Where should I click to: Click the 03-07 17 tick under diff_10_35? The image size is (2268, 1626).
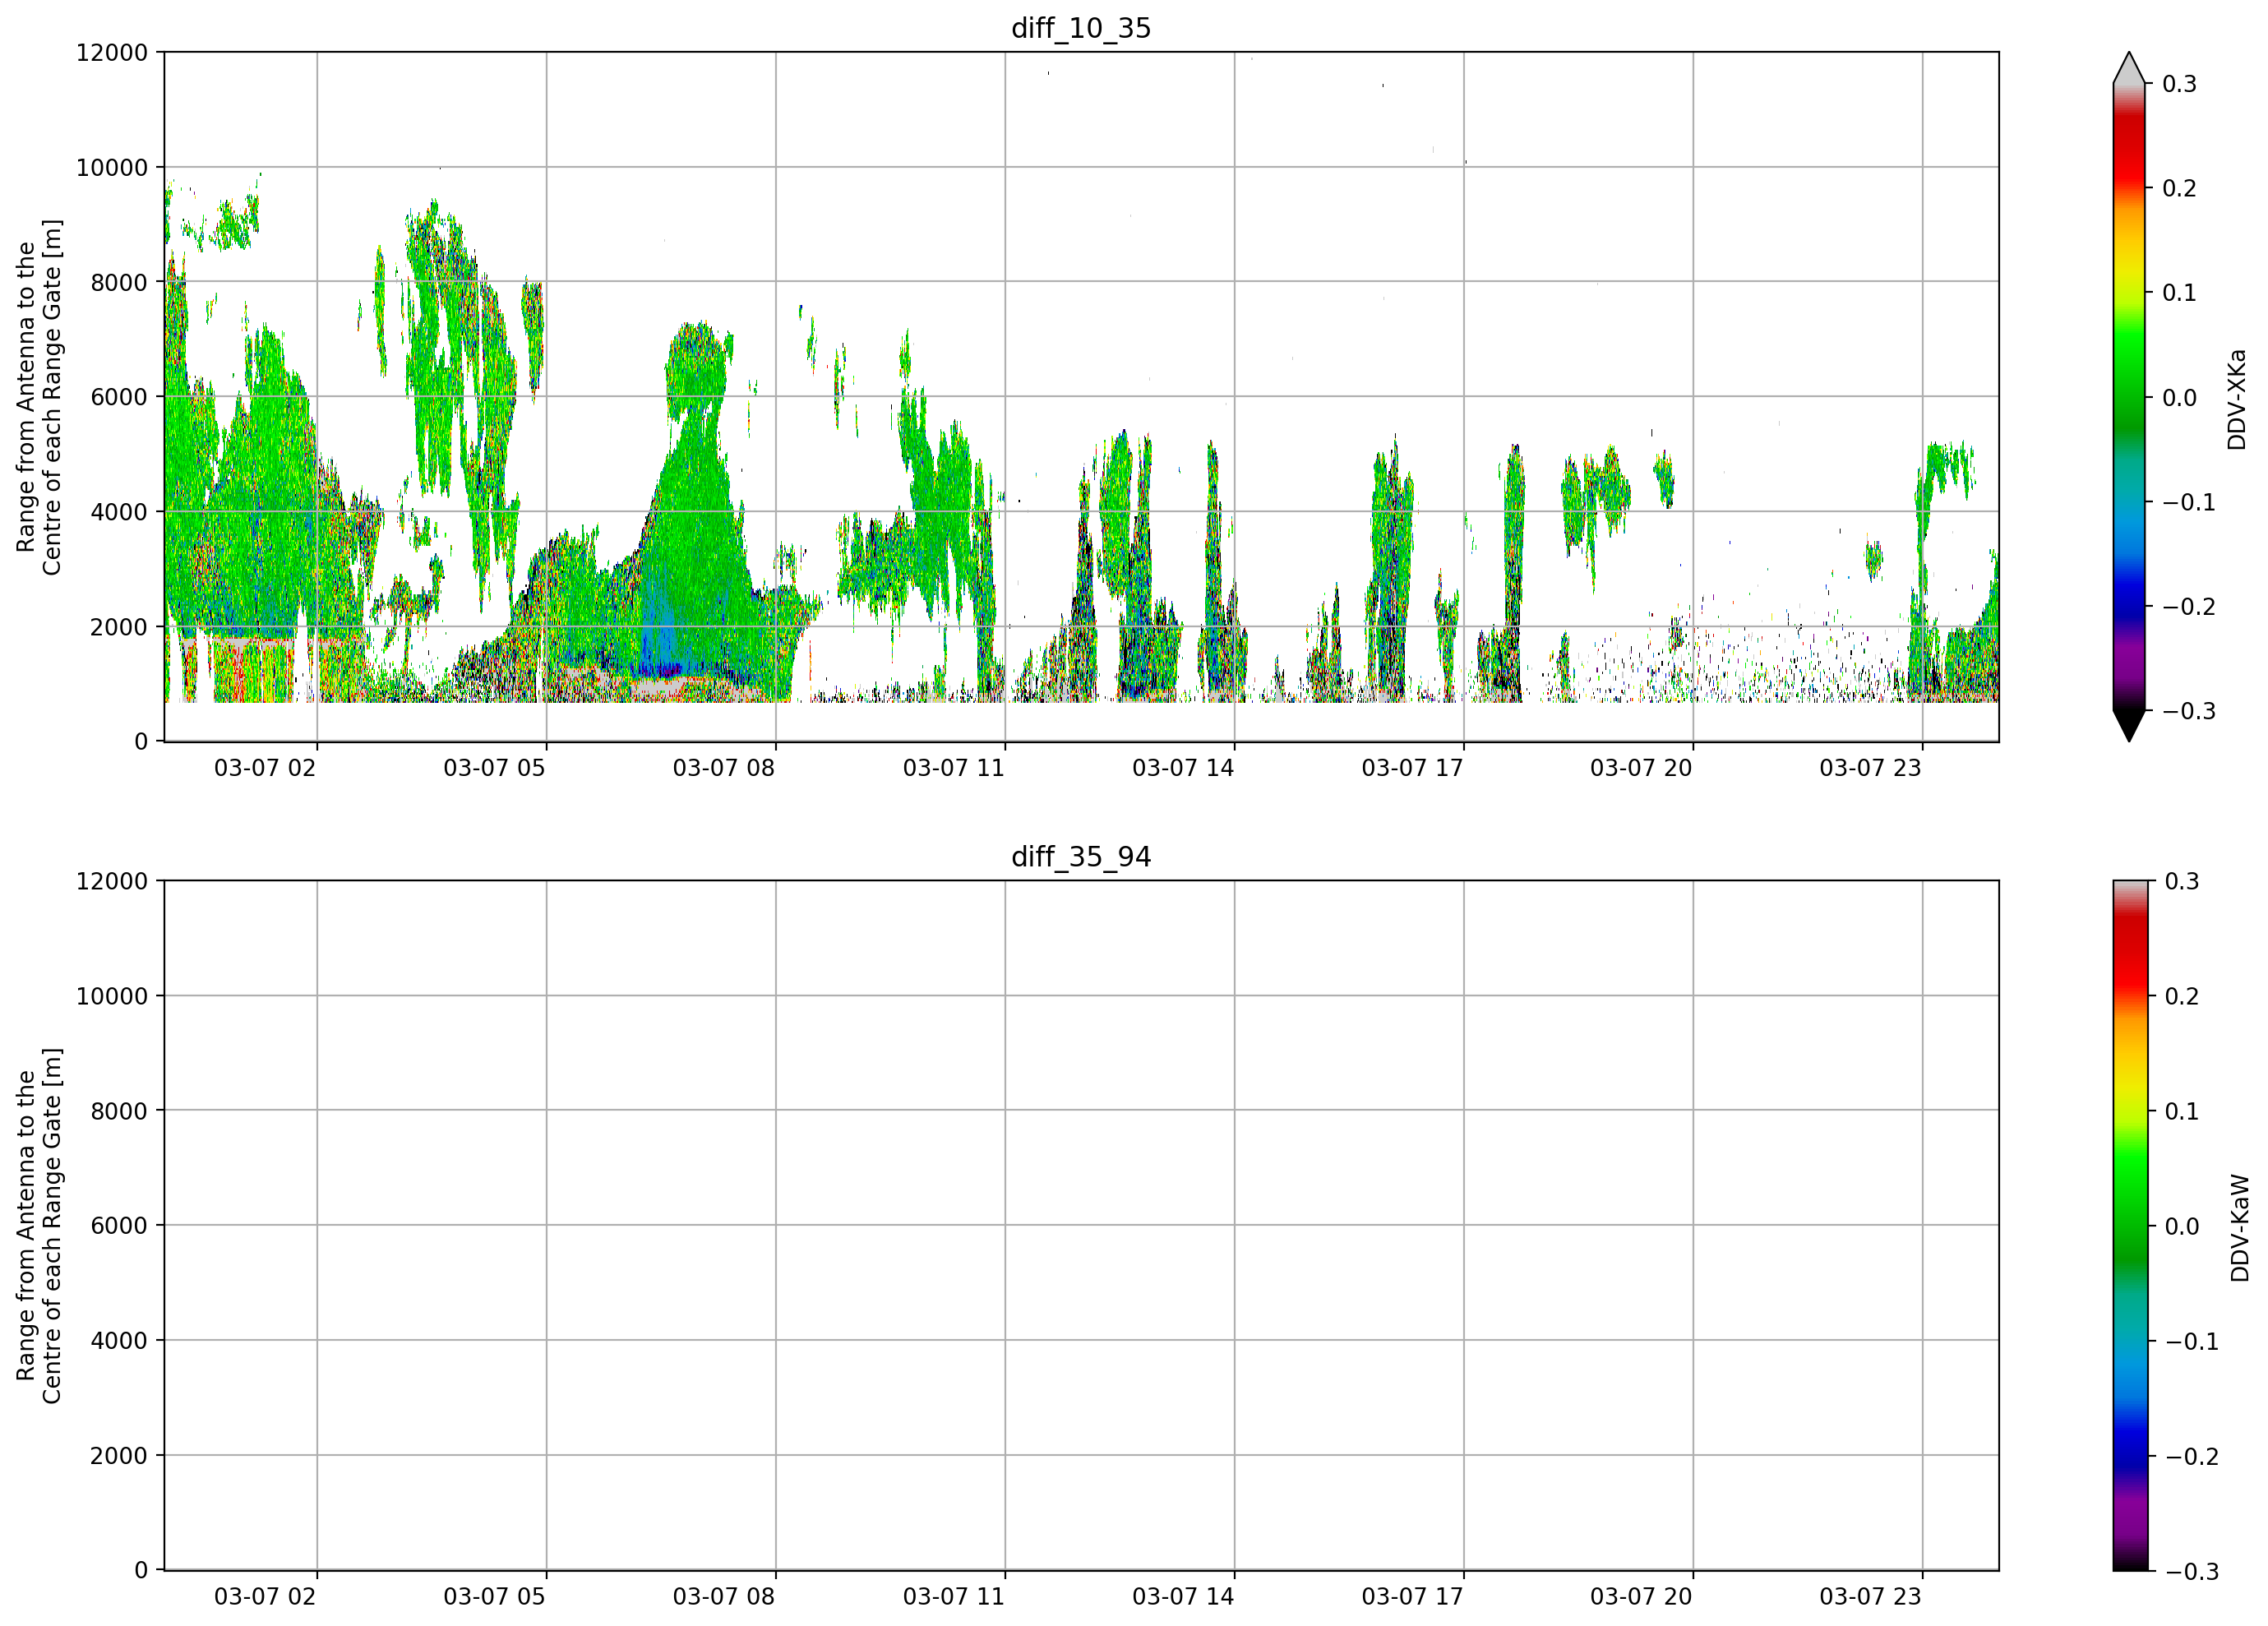[x=1412, y=768]
